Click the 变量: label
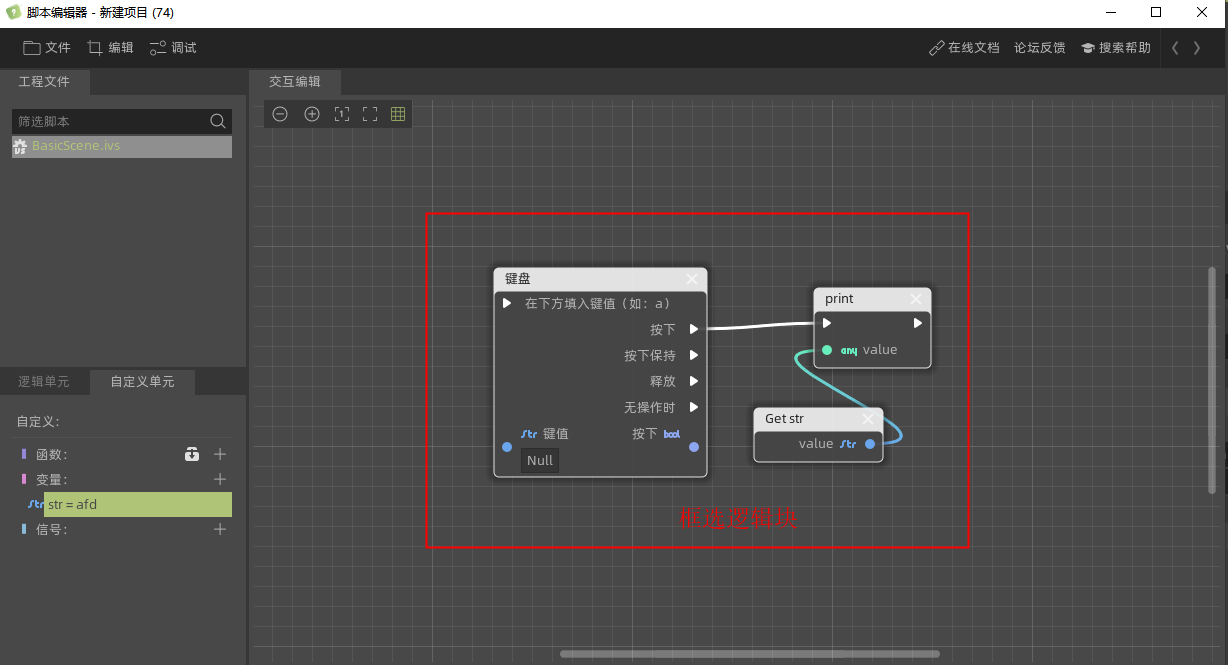 [x=52, y=479]
